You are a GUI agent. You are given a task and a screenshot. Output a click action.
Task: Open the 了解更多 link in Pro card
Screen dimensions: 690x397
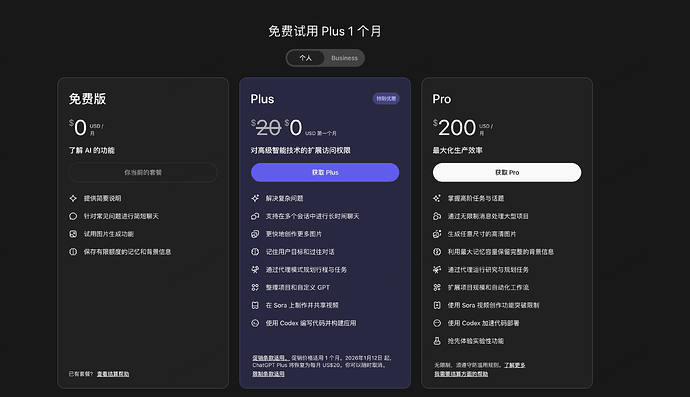click(x=514, y=365)
